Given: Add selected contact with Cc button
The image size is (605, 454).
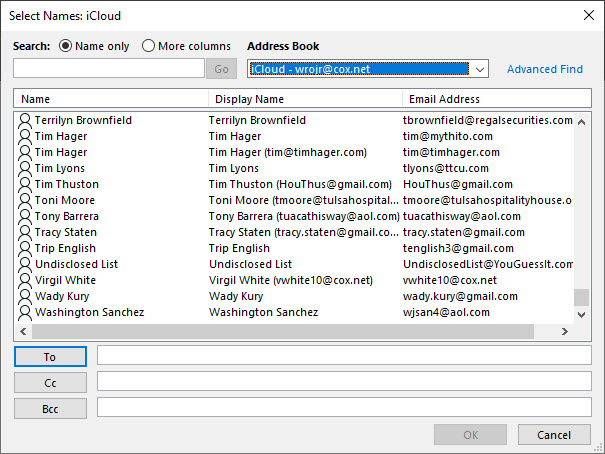Looking at the screenshot, I should (50, 383).
